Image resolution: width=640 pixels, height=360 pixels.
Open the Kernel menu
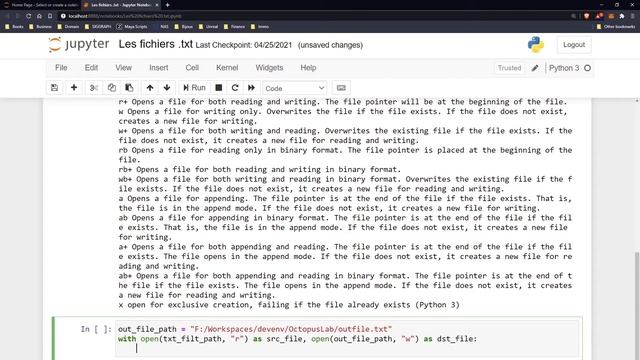click(227, 68)
